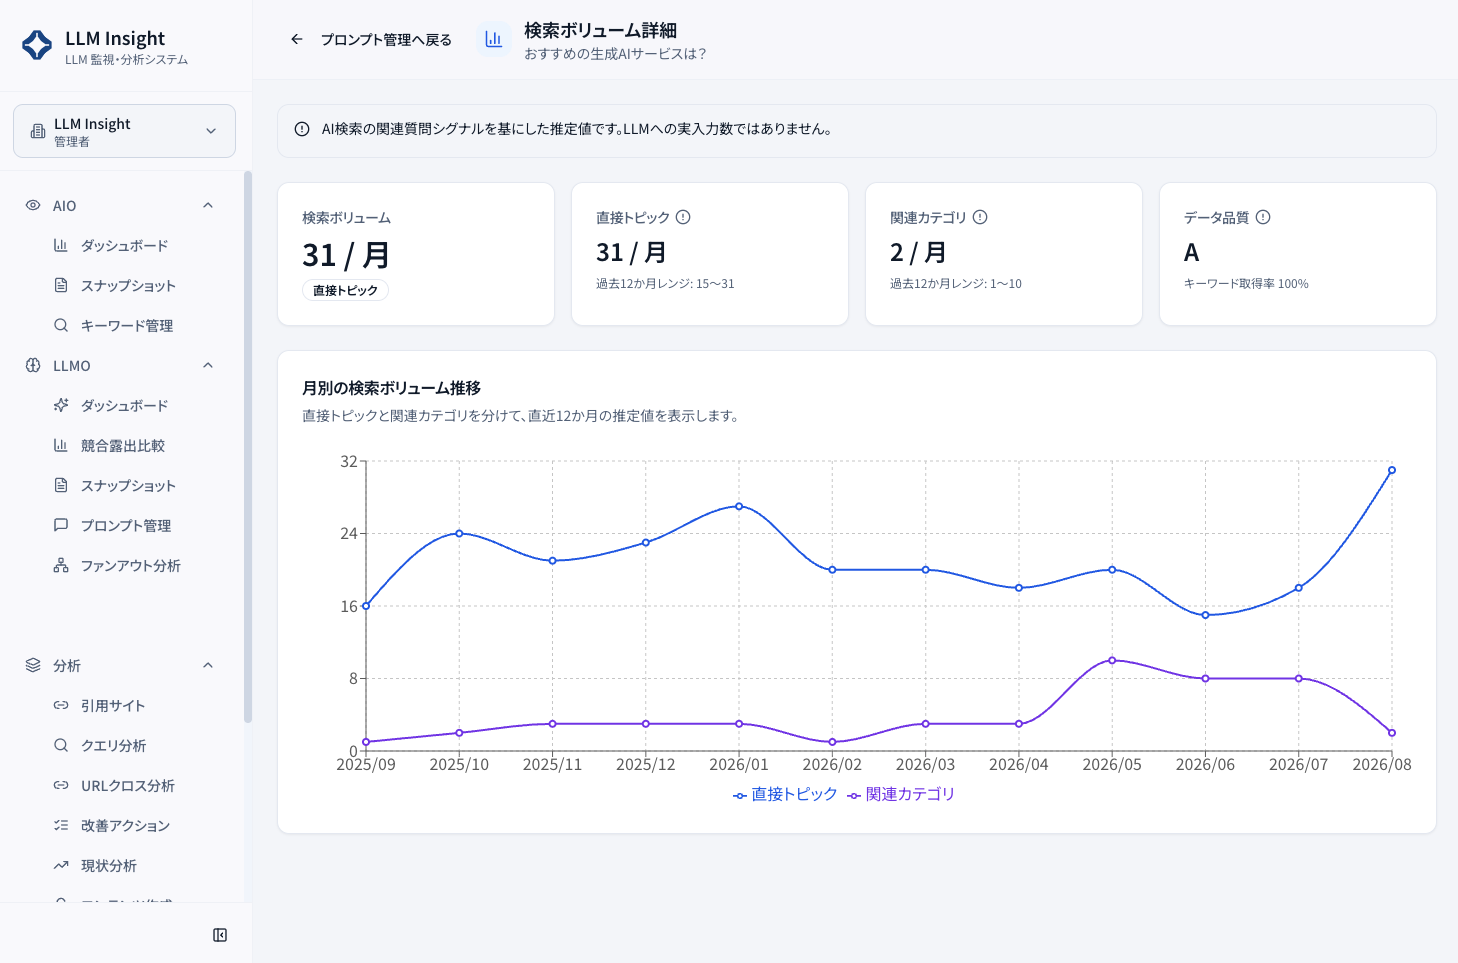Click the info icon beside 関連カテゴリ
This screenshot has width=1458, height=963.
point(980,217)
